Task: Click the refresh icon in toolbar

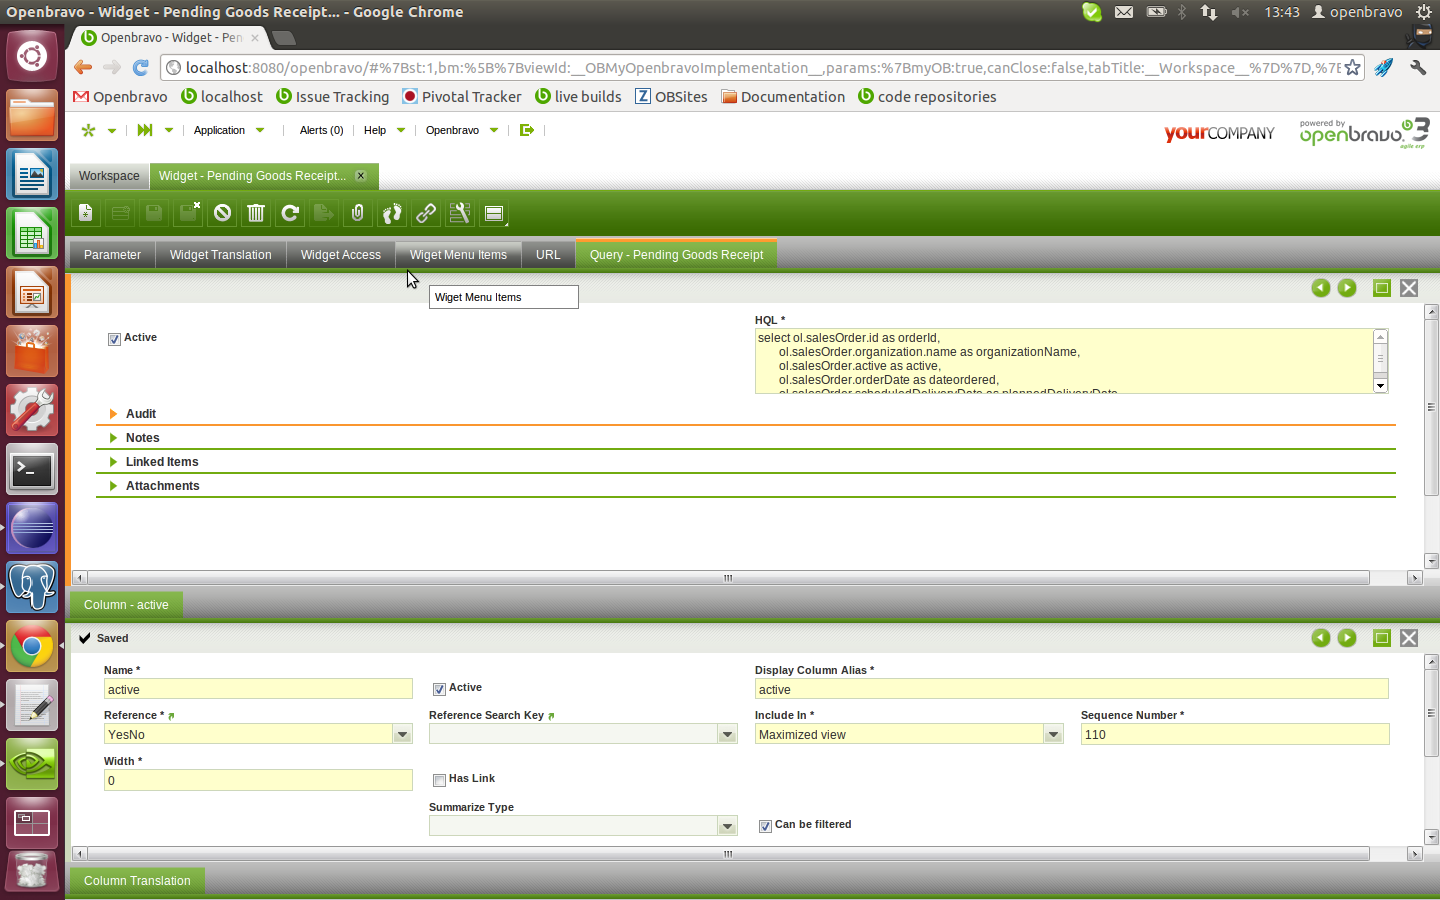Action: coord(290,213)
